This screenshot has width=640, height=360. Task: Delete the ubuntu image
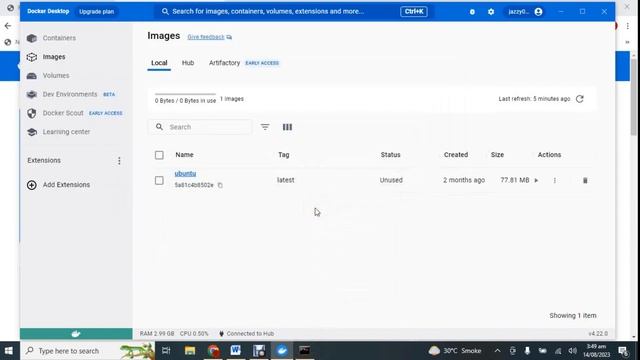pyautogui.click(x=585, y=180)
